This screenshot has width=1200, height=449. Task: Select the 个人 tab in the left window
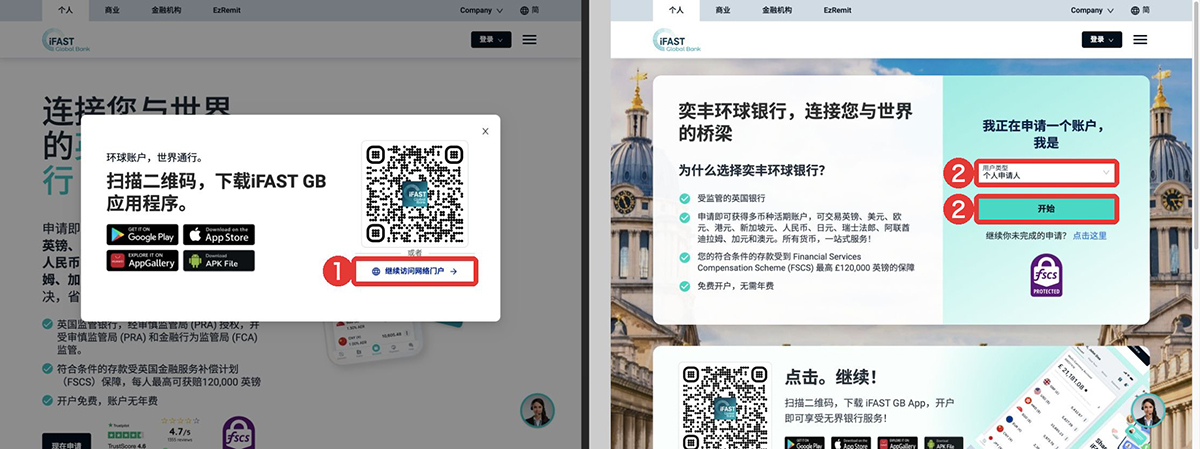tap(66, 10)
